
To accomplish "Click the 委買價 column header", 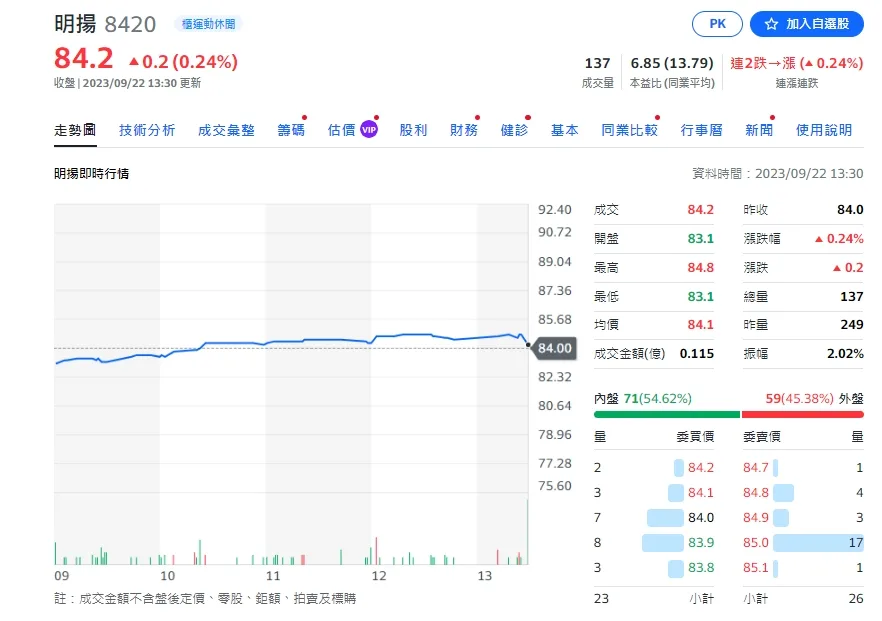I will [x=695, y=436].
